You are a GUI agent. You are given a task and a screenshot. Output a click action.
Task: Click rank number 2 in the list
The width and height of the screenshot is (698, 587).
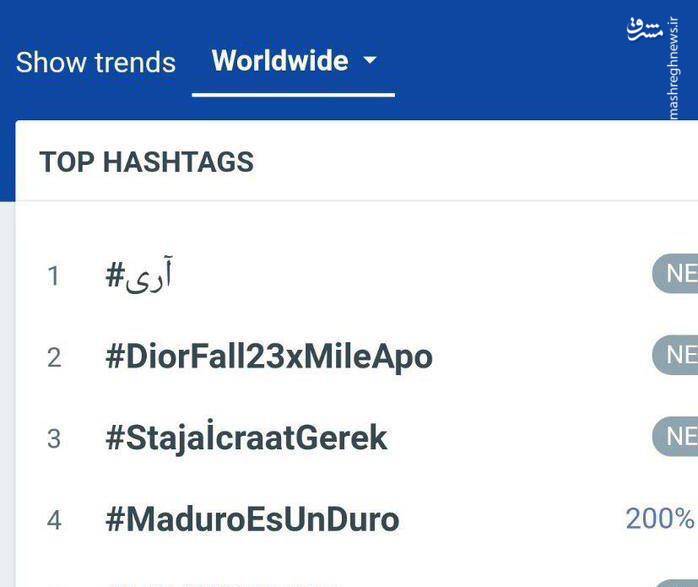54,357
